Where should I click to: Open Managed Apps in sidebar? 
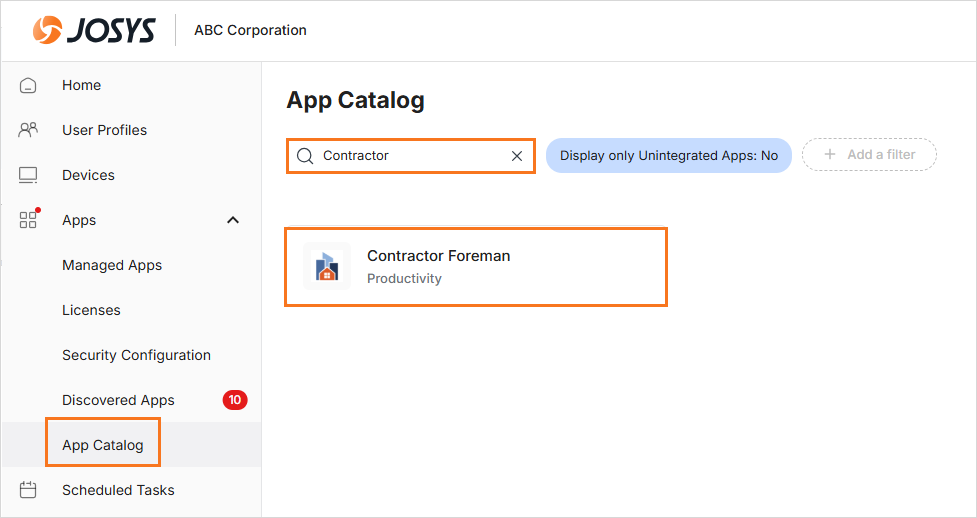click(x=112, y=266)
